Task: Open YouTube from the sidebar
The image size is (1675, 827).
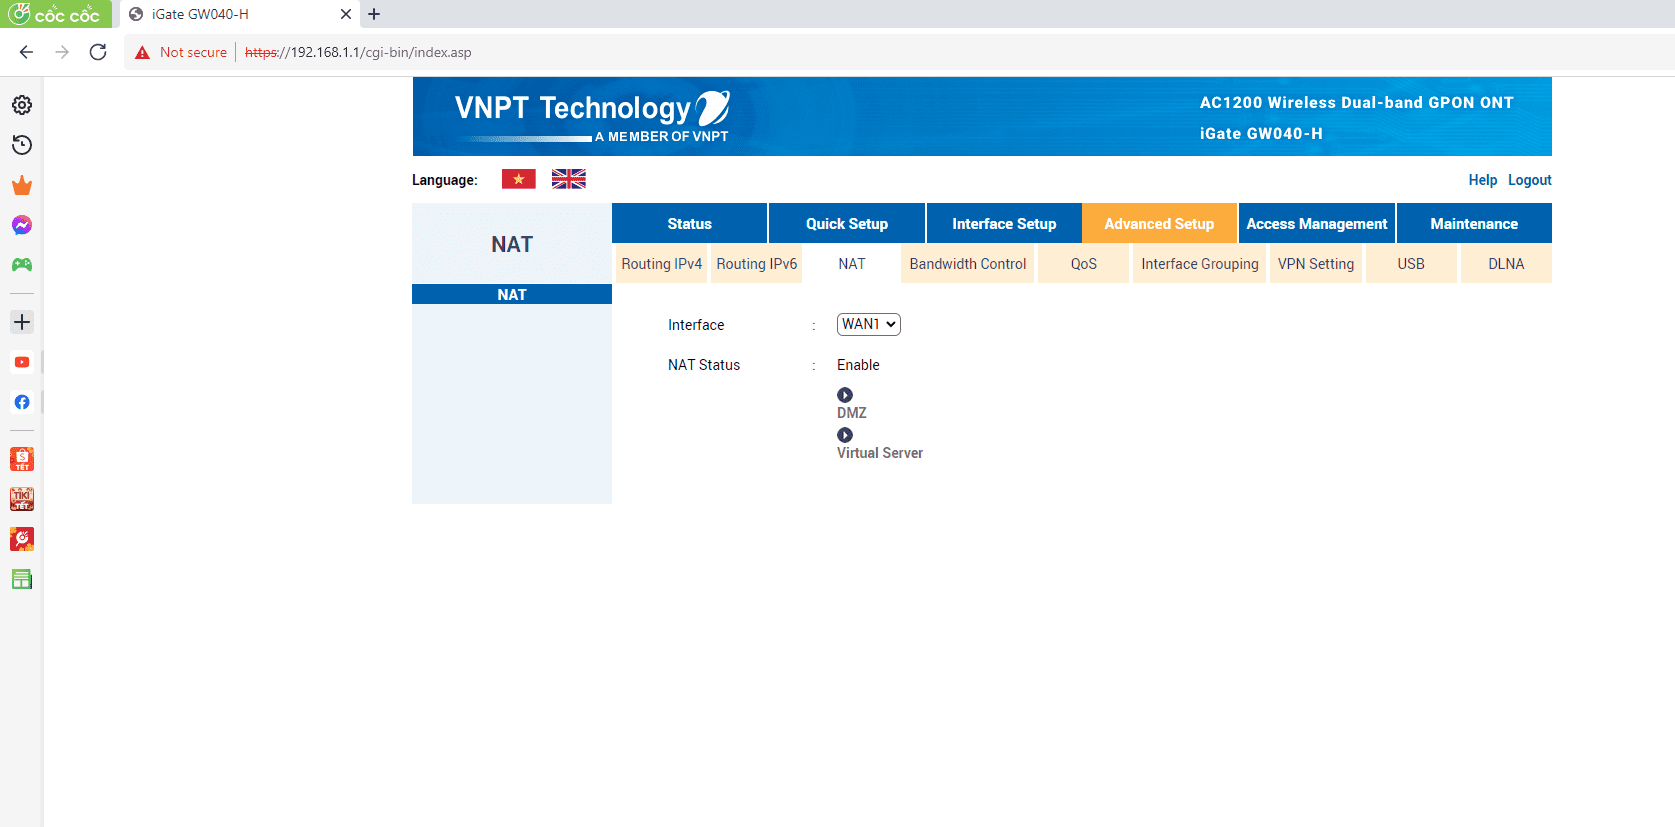Action: click(x=22, y=362)
